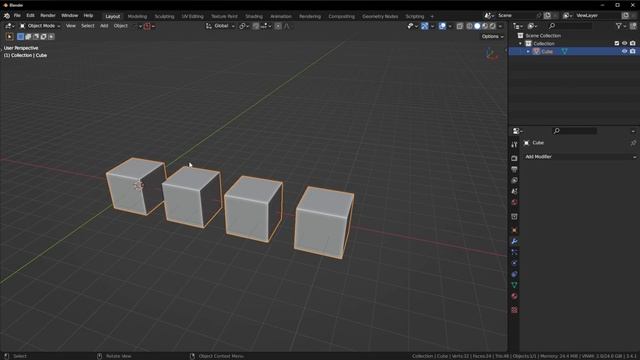Open the Texture properties tab
This screenshot has width=640, height=360.
pos(514,310)
